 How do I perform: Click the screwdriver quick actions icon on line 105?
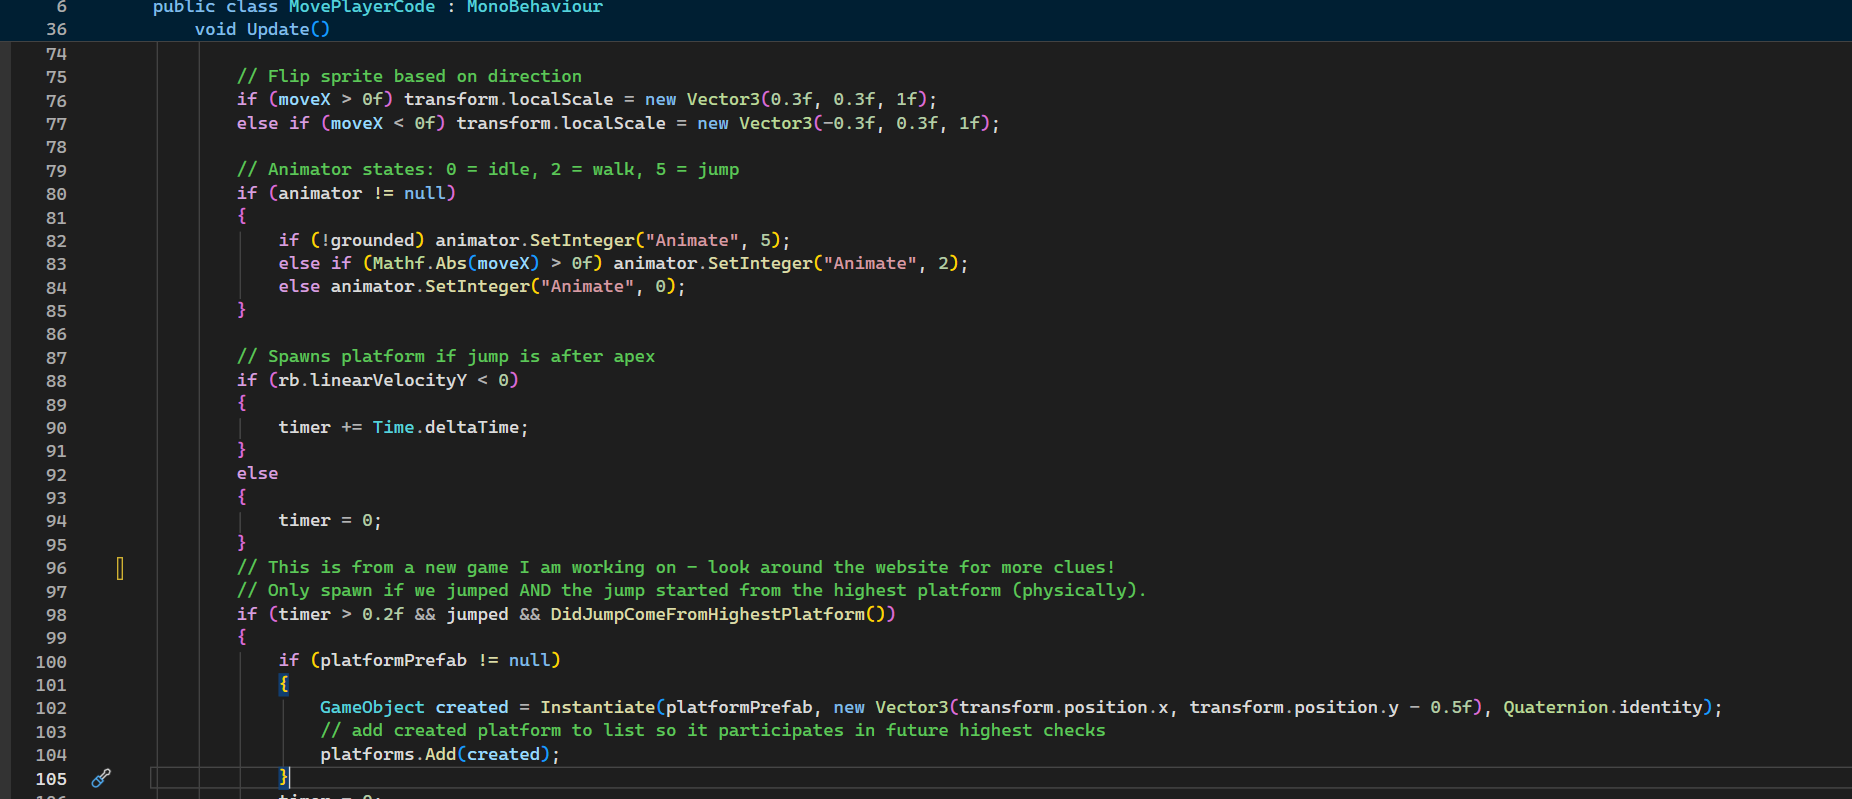coord(101,778)
